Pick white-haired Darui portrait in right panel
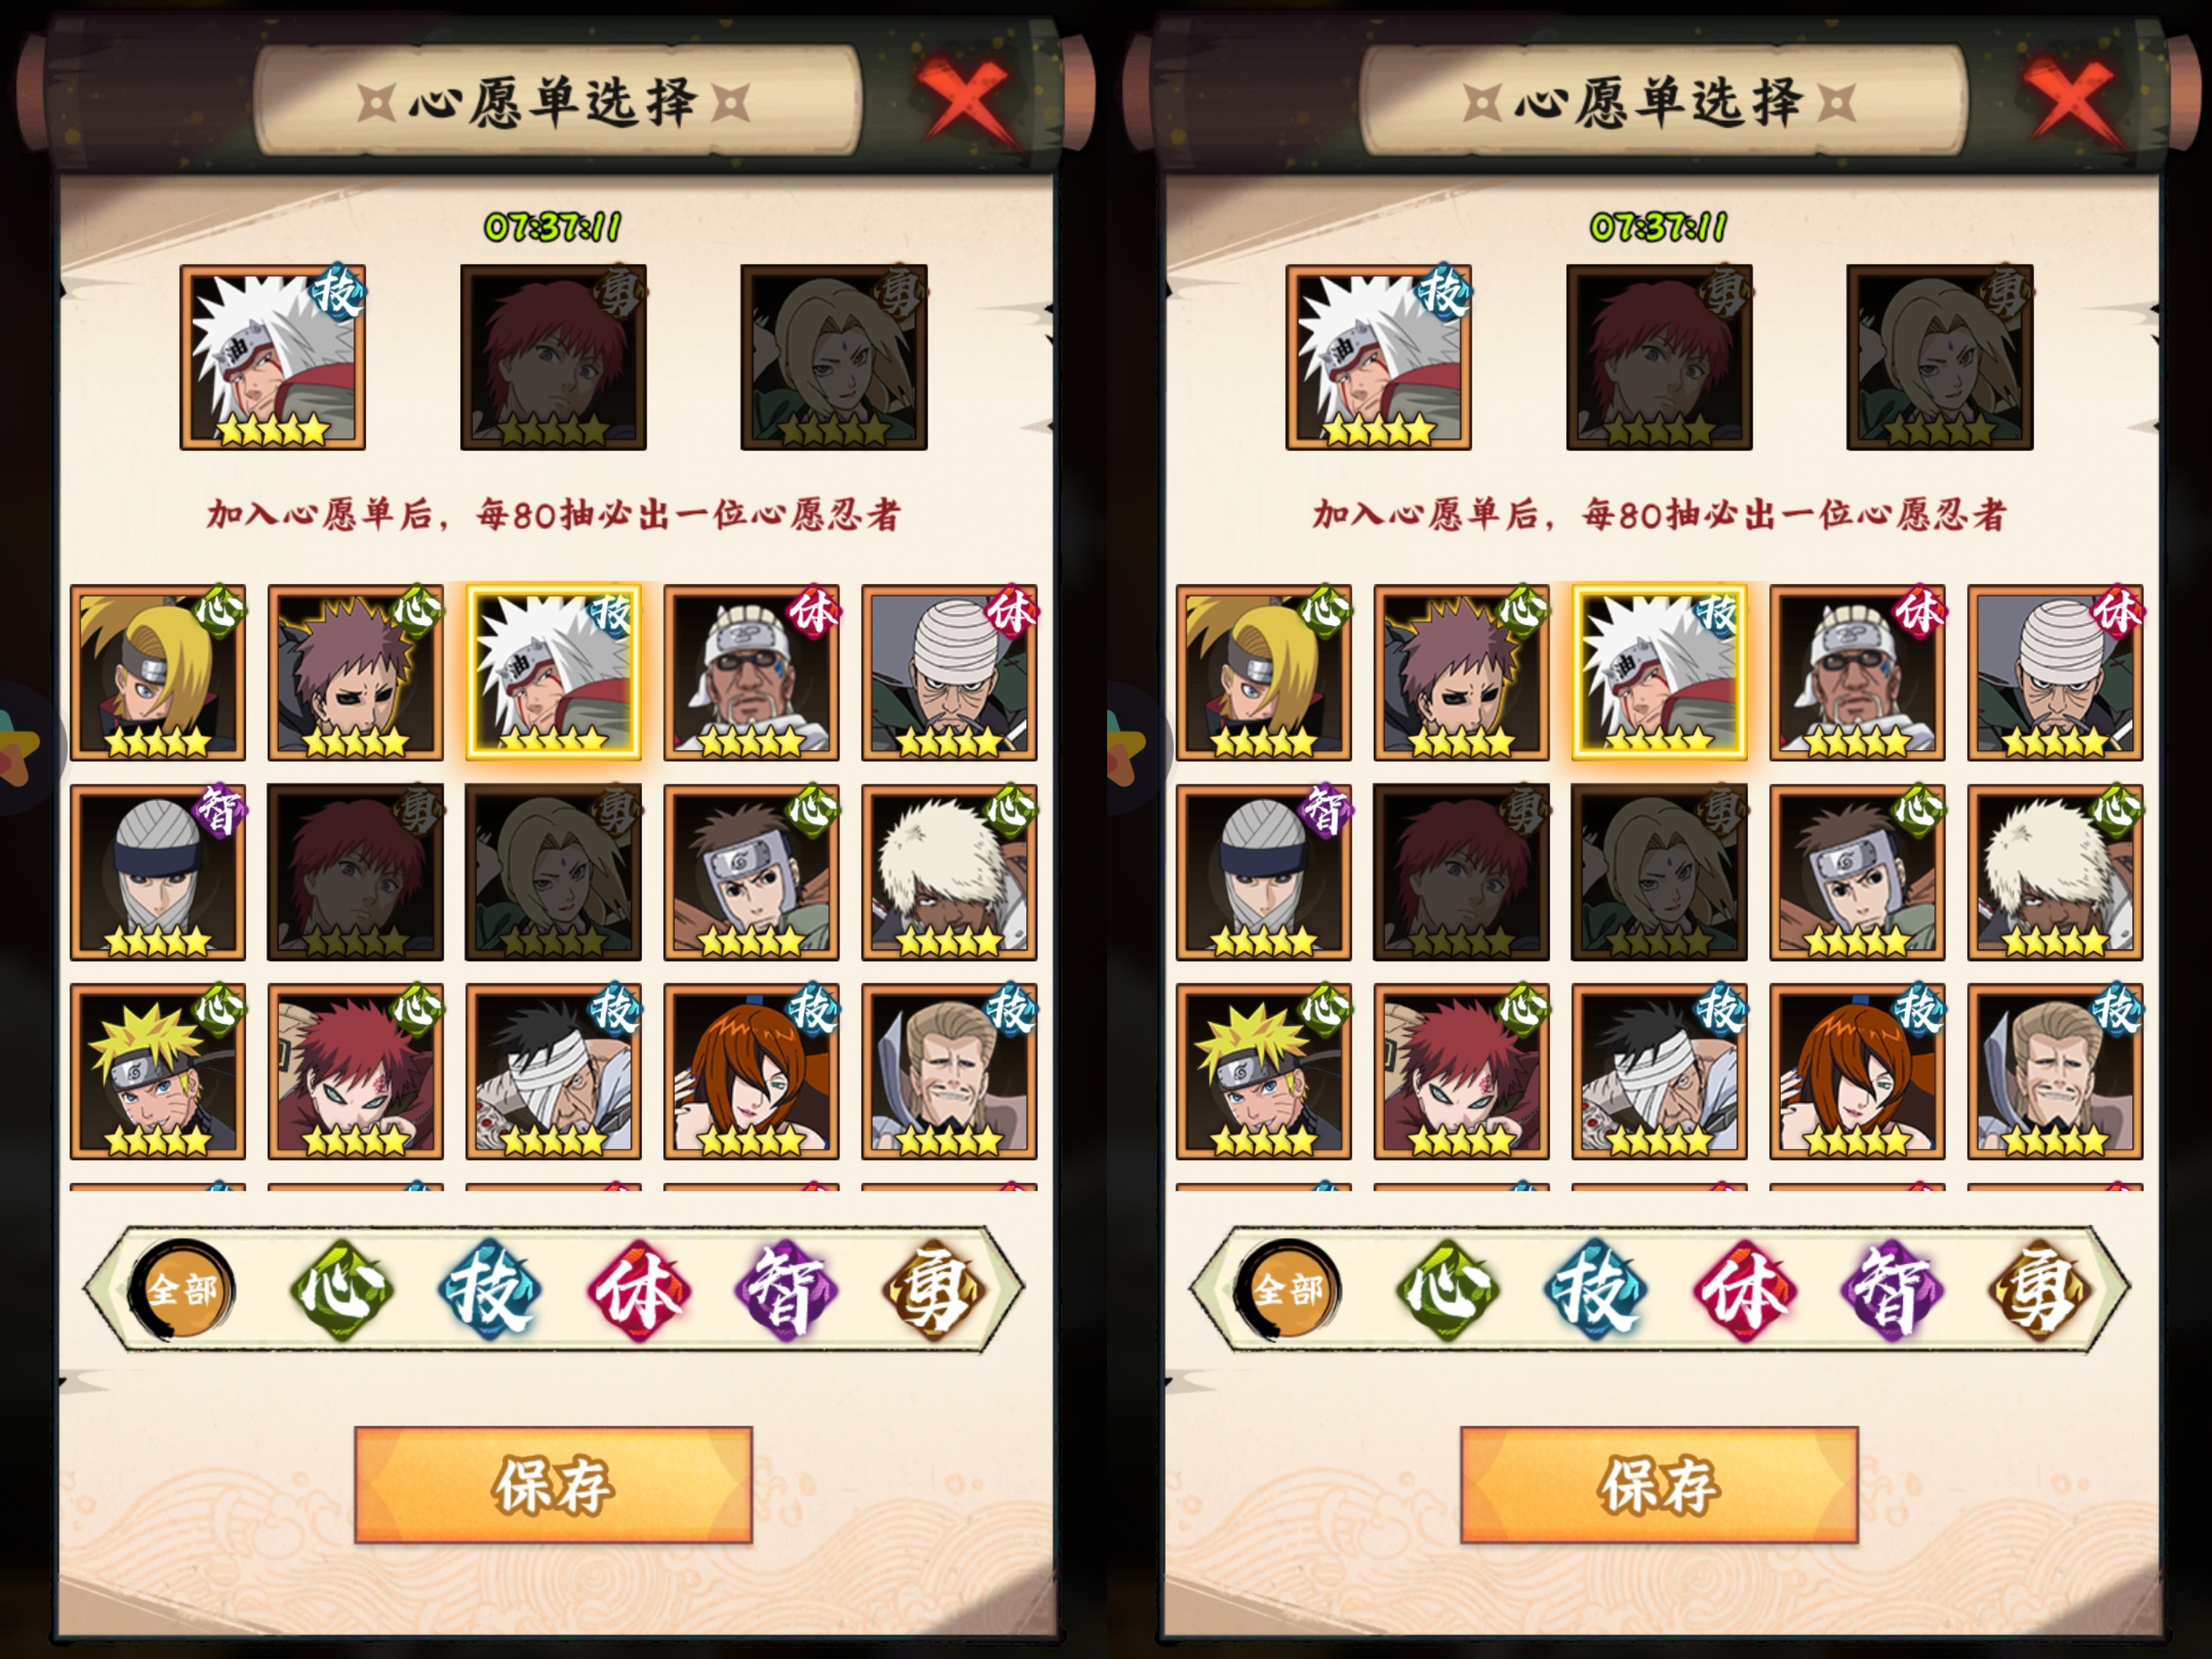 pyautogui.click(x=2055, y=872)
